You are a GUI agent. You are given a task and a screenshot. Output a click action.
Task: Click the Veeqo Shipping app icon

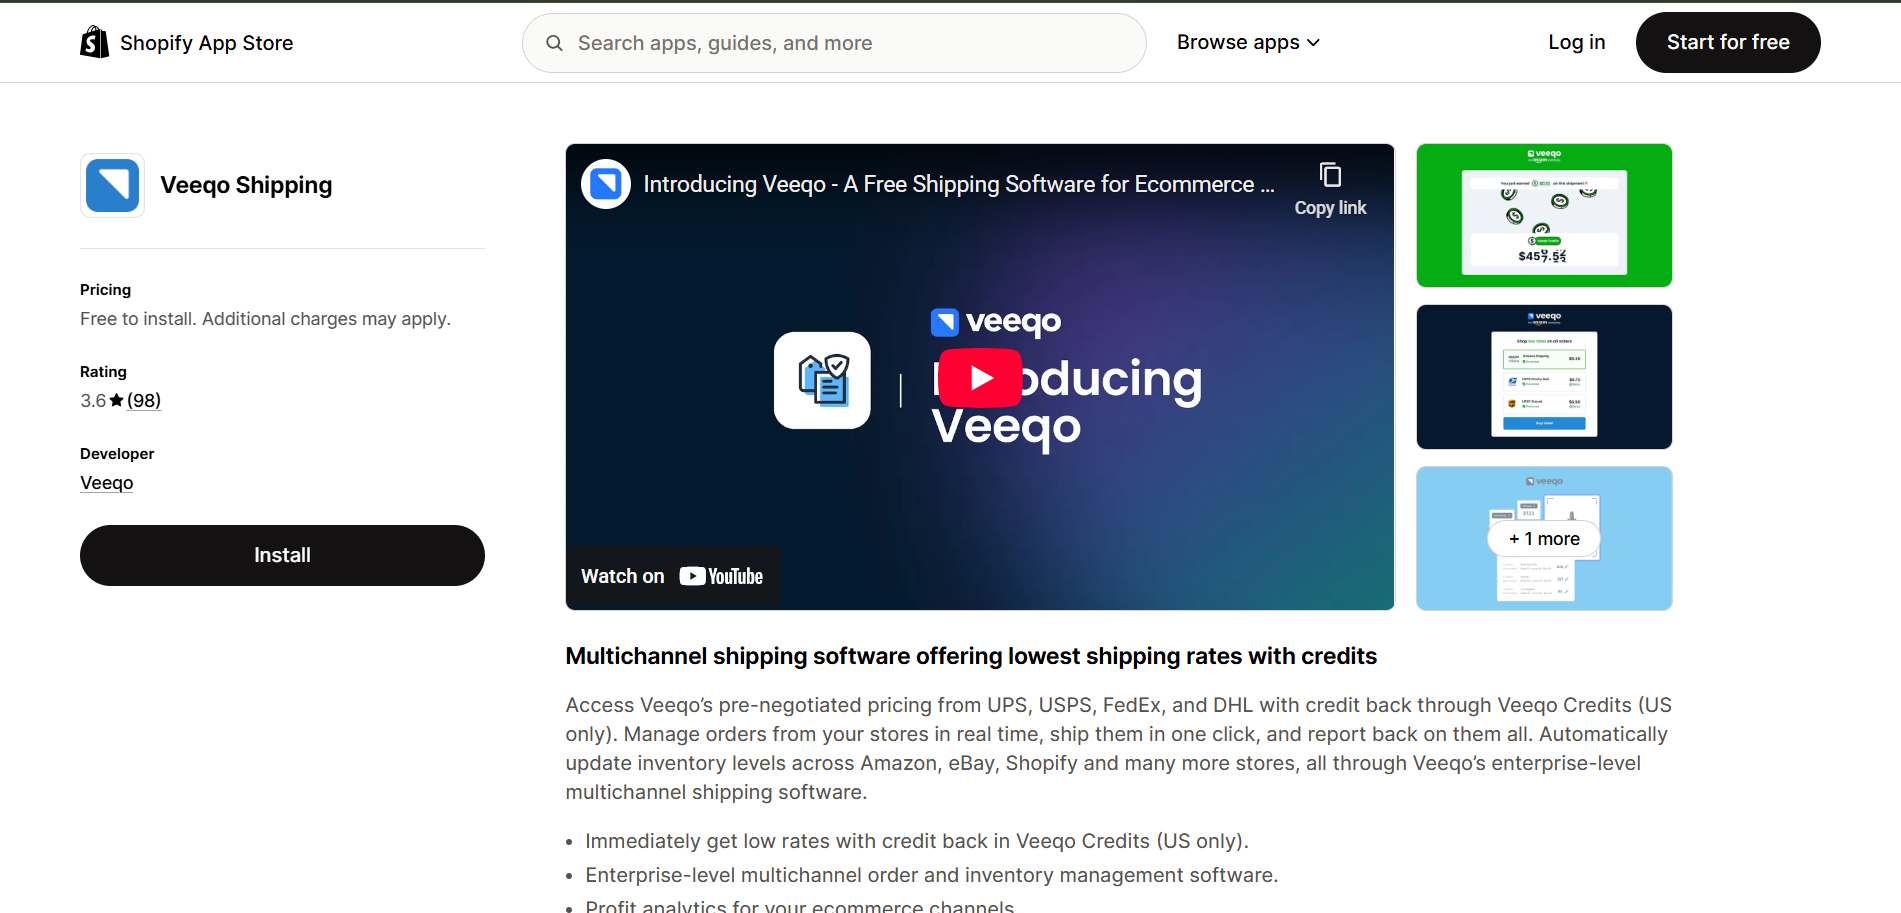click(112, 185)
